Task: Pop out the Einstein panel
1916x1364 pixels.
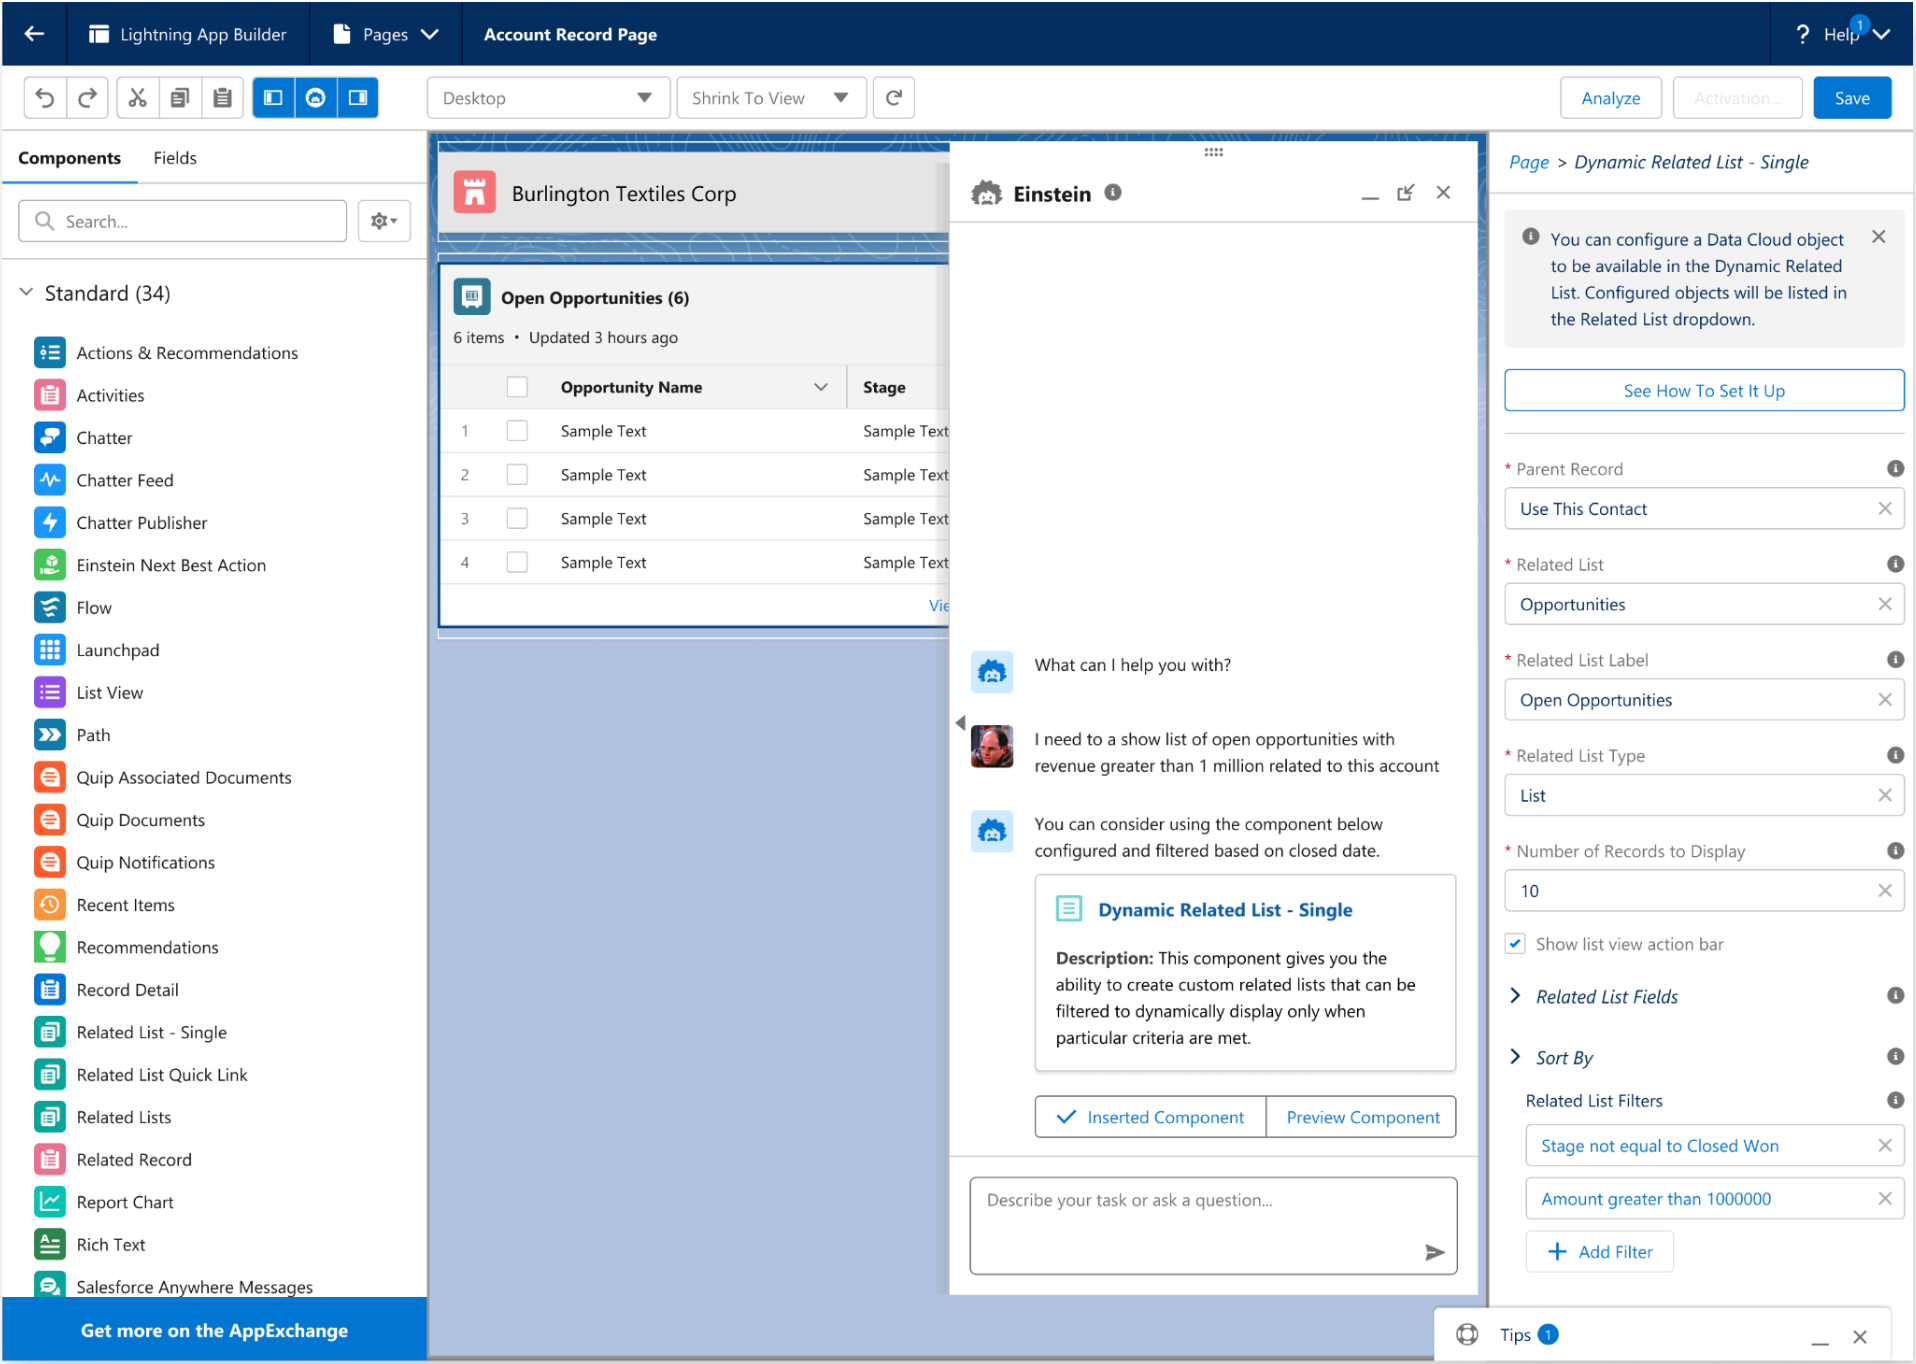Action: (x=1406, y=192)
